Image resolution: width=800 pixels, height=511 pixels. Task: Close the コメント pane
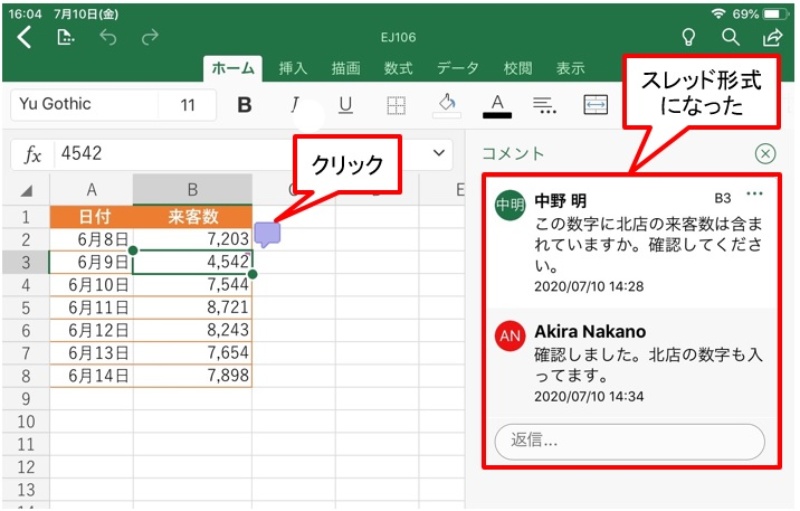point(765,153)
